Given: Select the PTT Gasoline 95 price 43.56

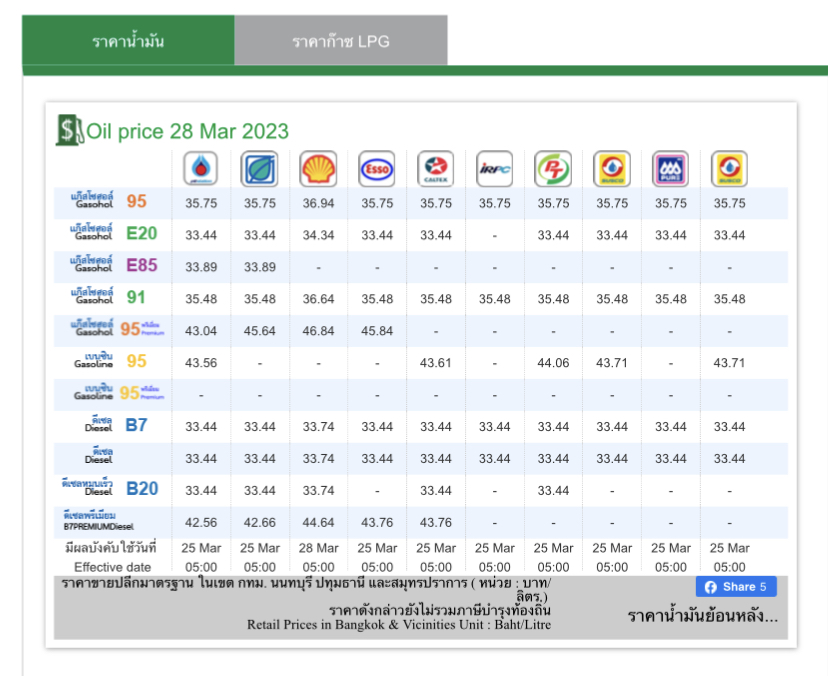Looking at the screenshot, I should point(201,363).
